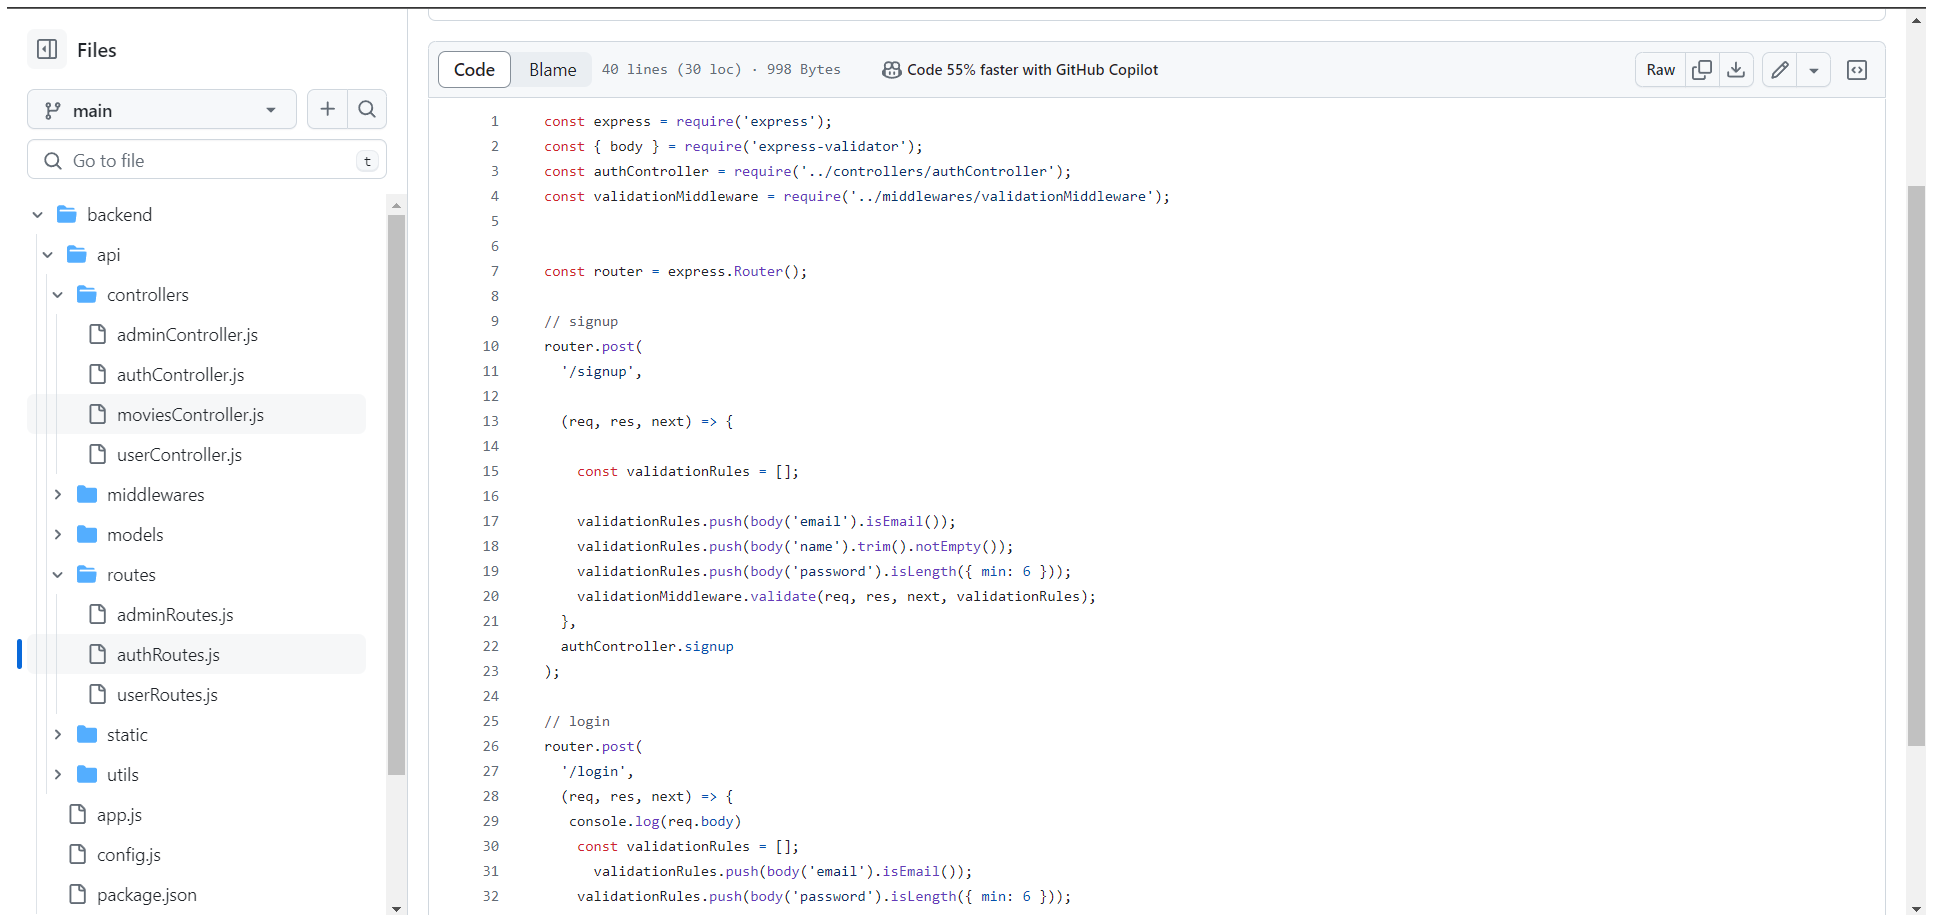
Task: Open more edit options dropdown arrow
Action: click(x=1813, y=69)
